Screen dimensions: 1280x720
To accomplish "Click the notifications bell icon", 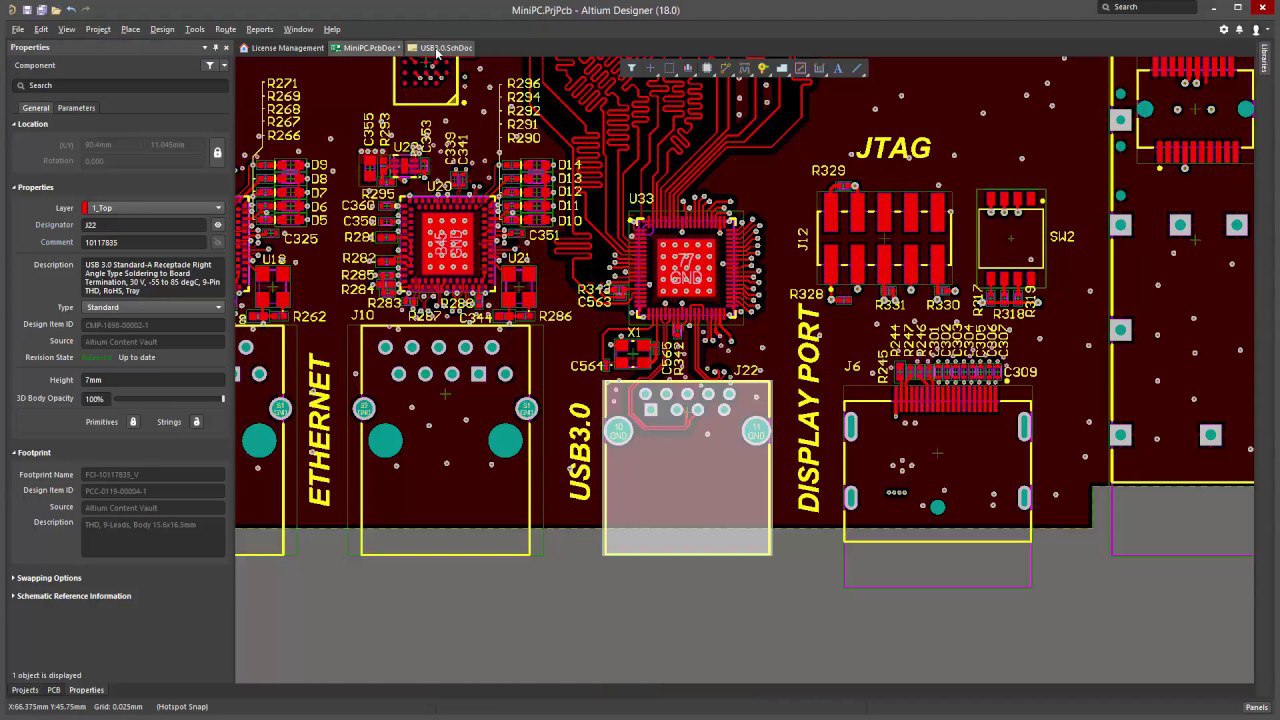I will (1240, 29).
